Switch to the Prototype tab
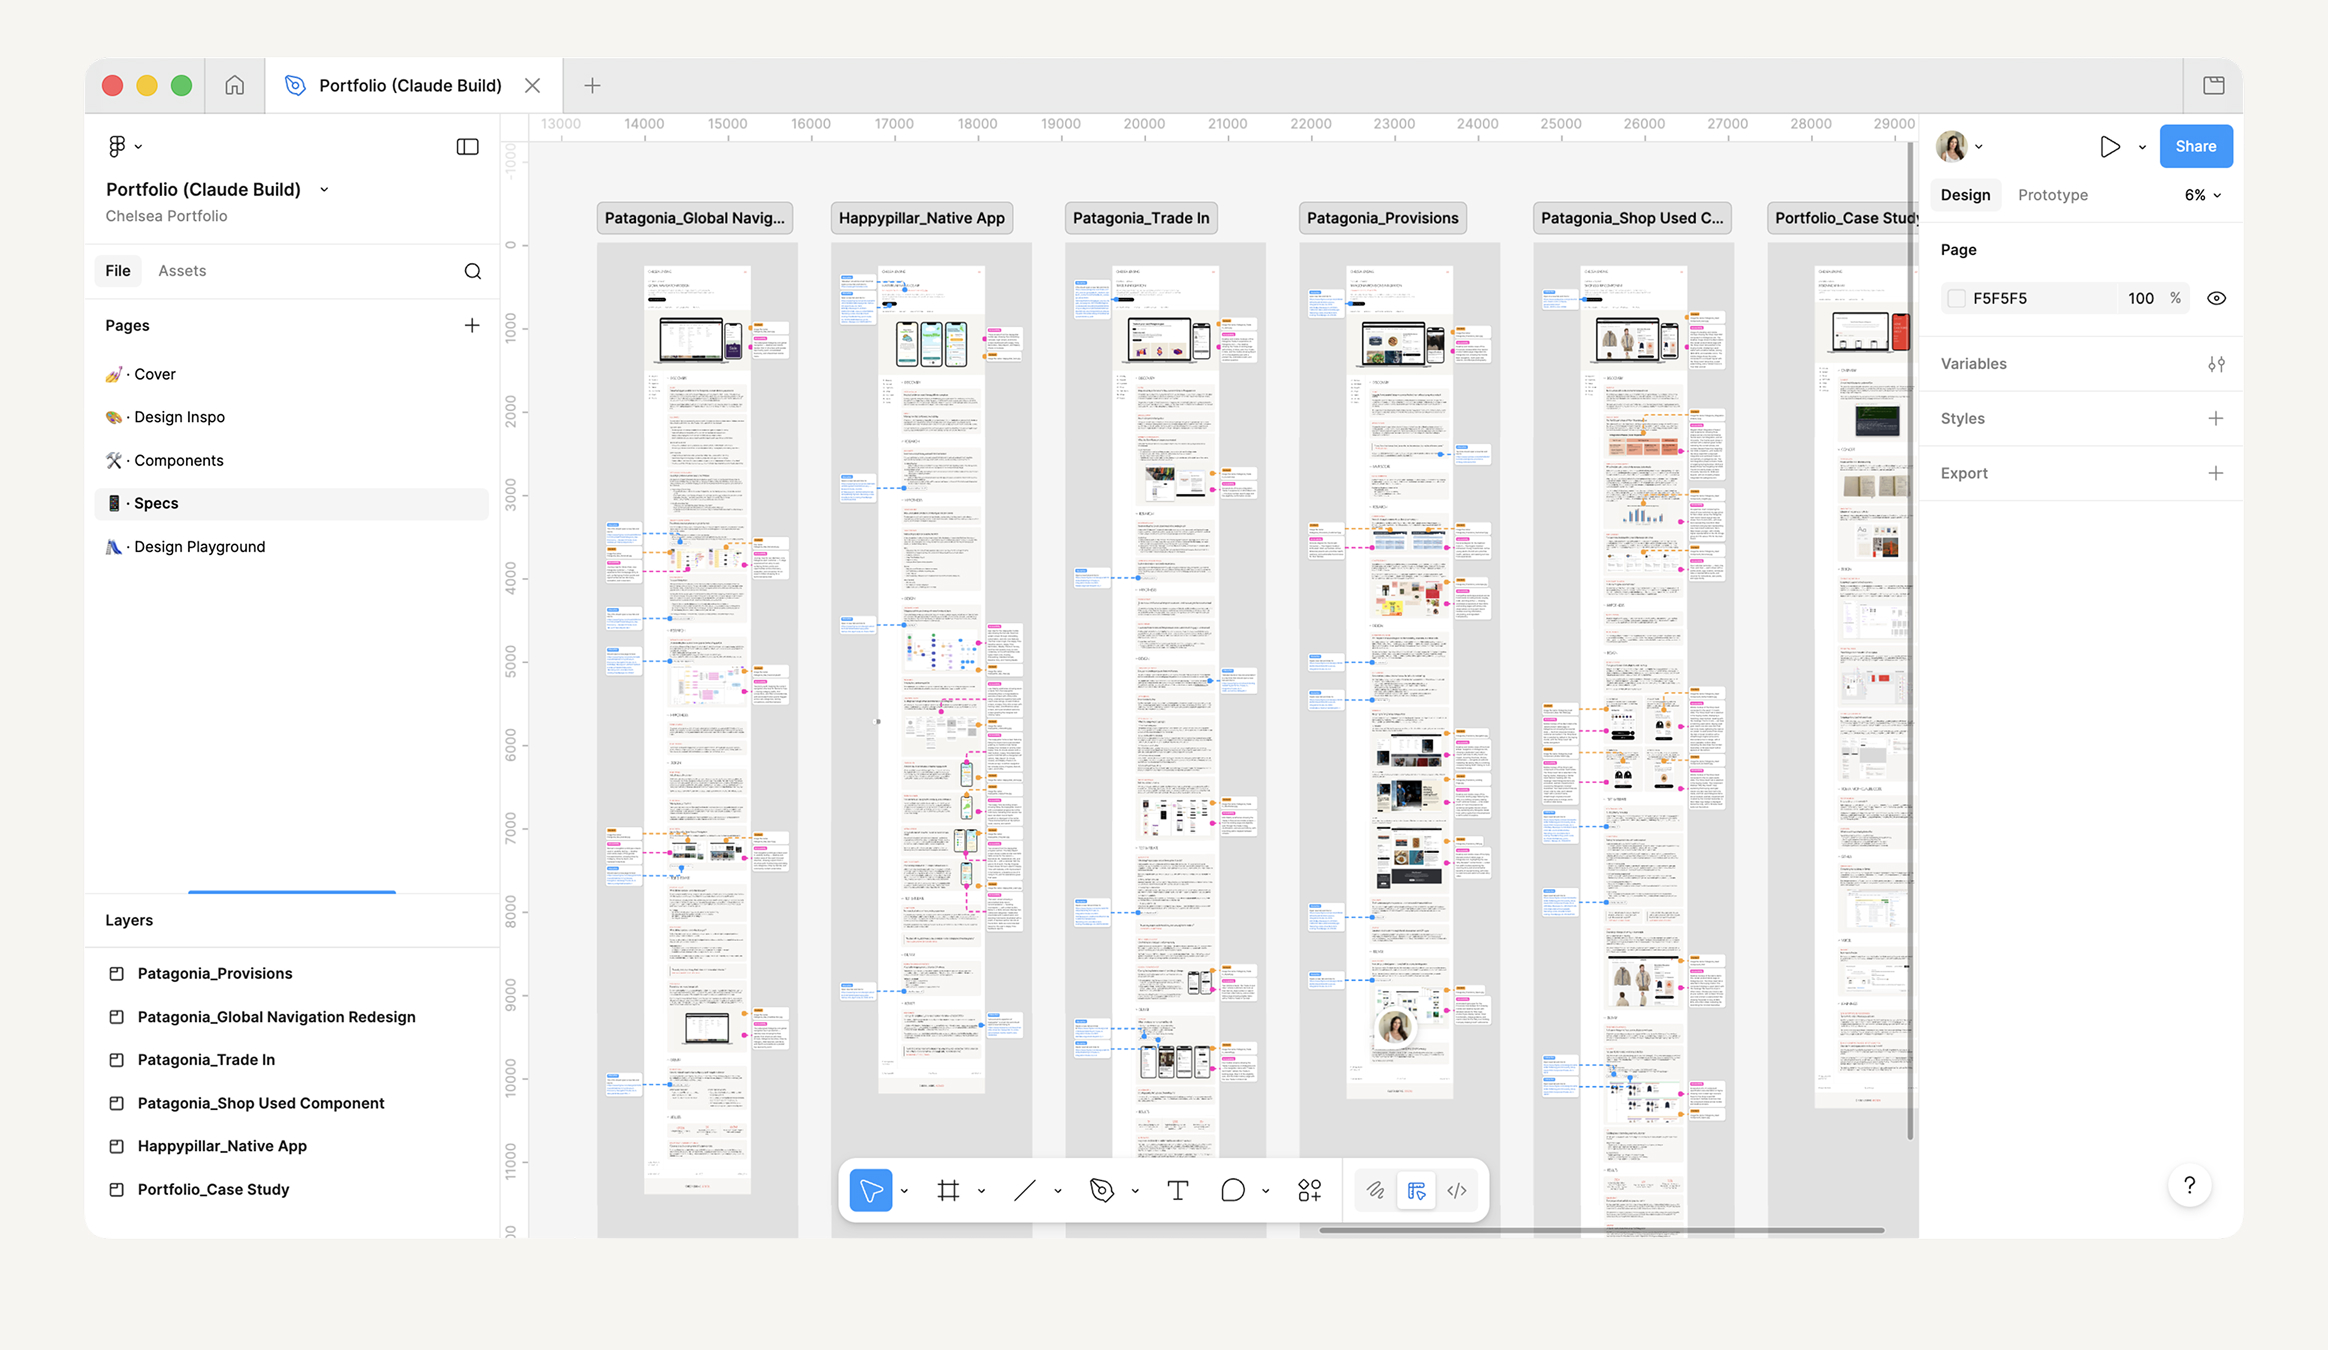The image size is (2328, 1350). pos(2052,195)
